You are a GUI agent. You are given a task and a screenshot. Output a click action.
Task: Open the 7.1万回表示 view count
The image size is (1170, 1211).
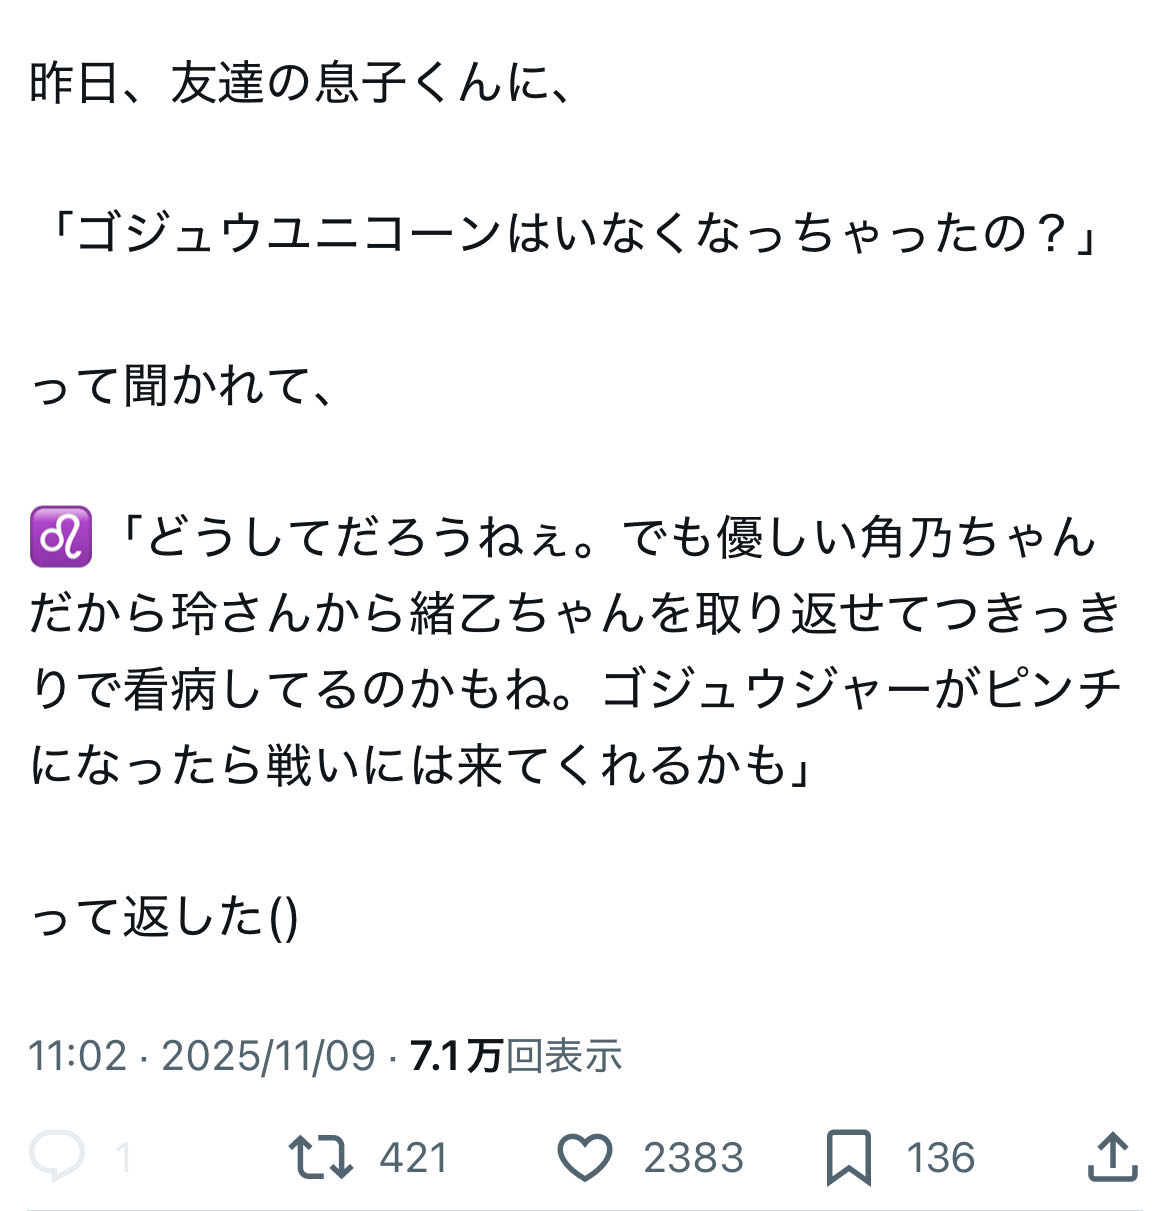pos(516,1056)
